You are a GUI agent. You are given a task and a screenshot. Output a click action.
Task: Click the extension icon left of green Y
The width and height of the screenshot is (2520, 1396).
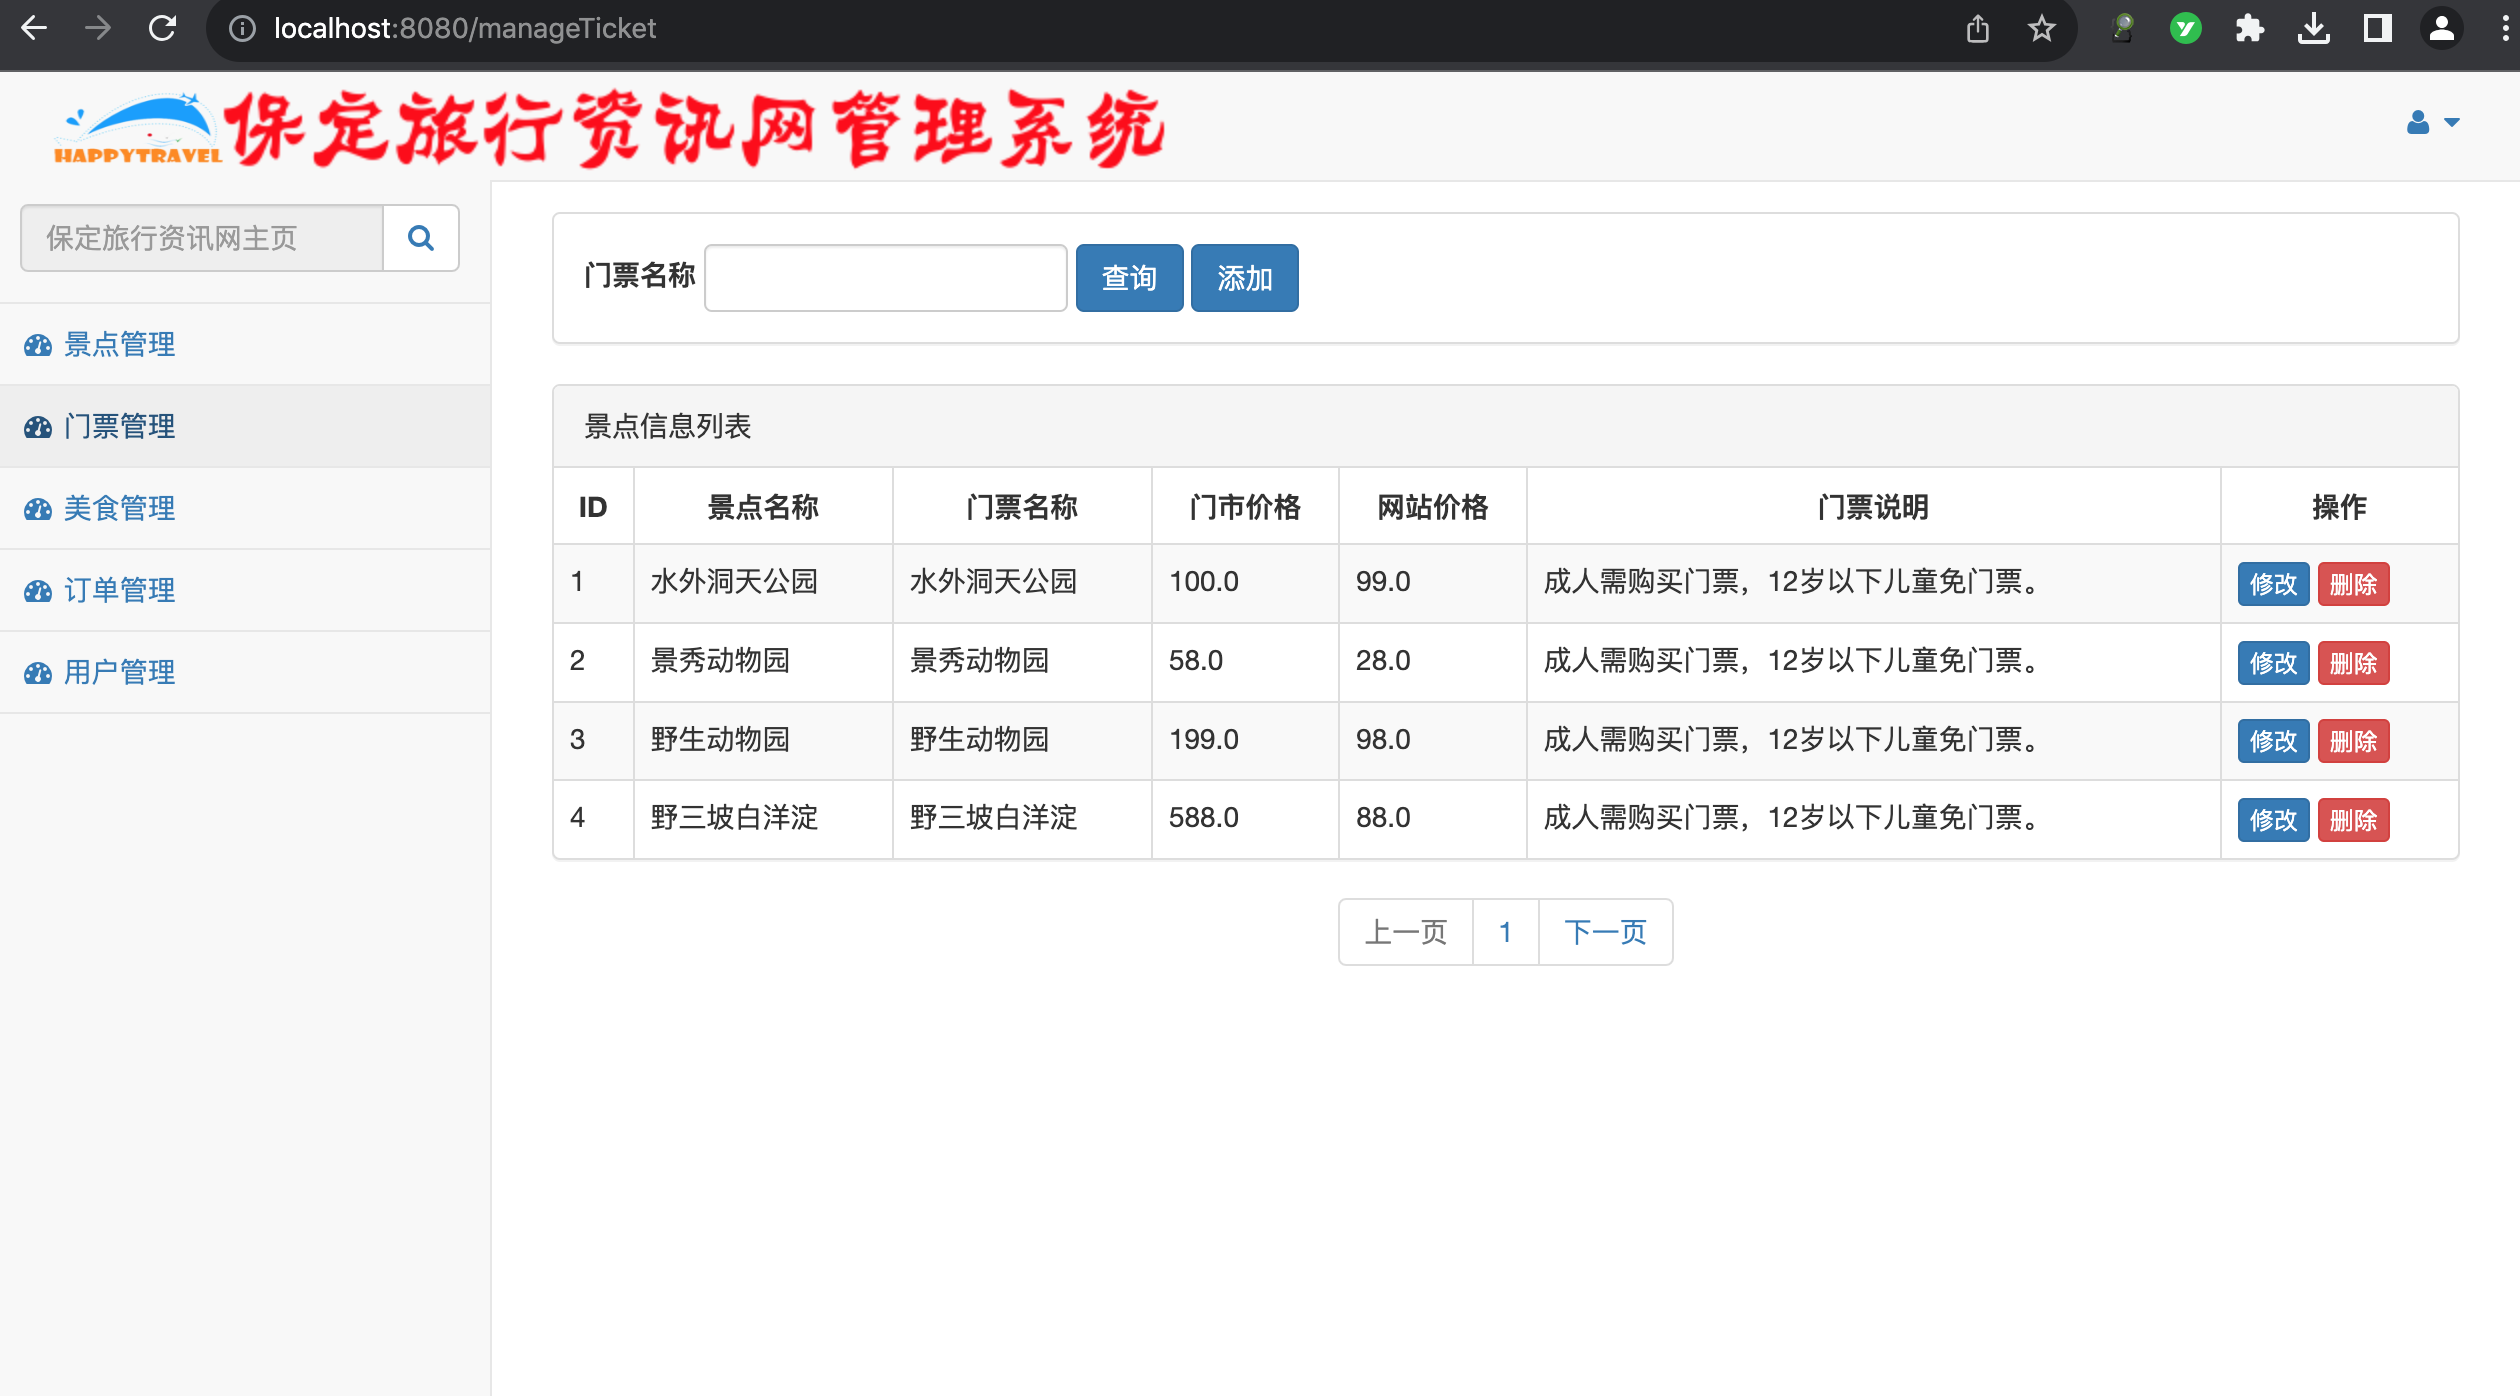[x=2122, y=28]
